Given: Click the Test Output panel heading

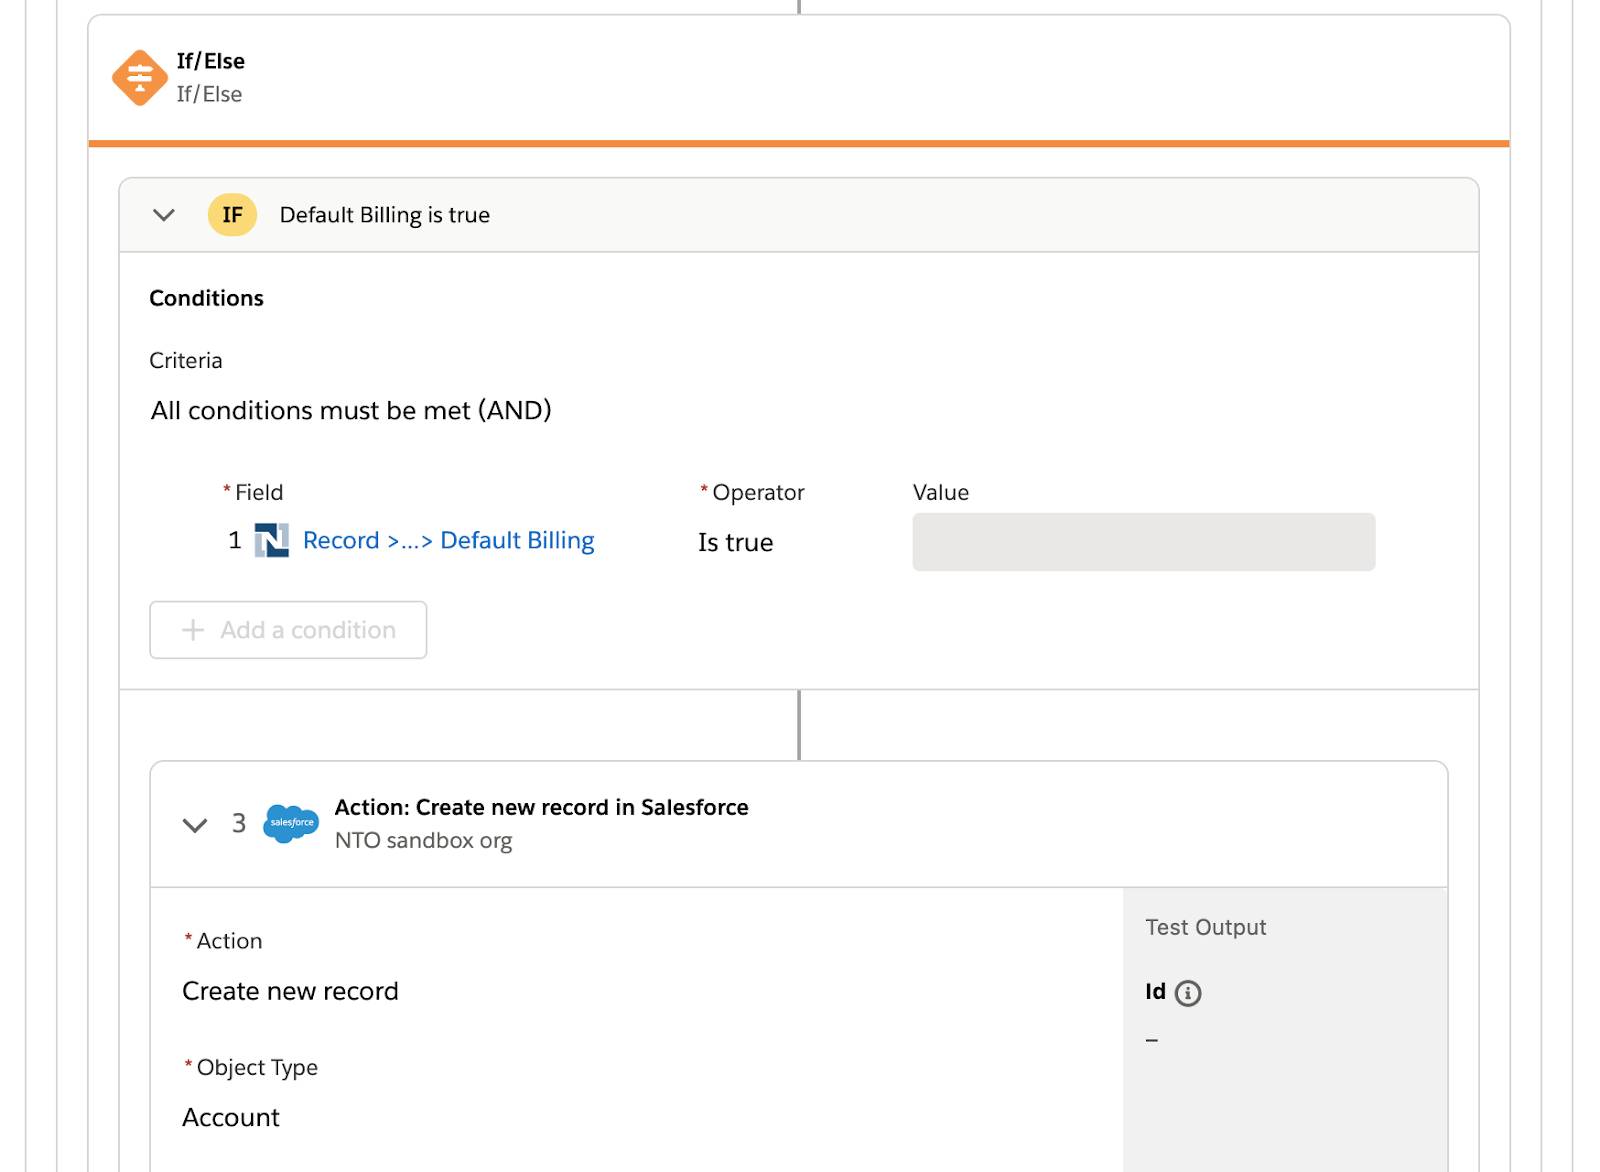Looking at the screenshot, I should coord(1205,927).
